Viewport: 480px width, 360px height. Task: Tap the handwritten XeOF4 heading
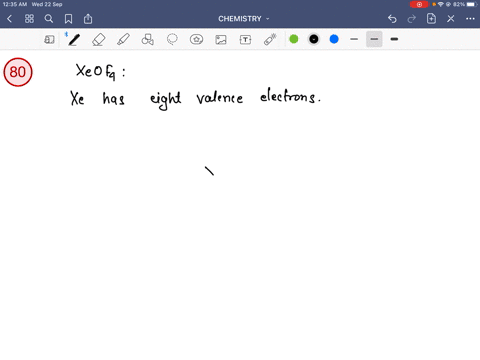pyautogui.click(x=100, y=72)
